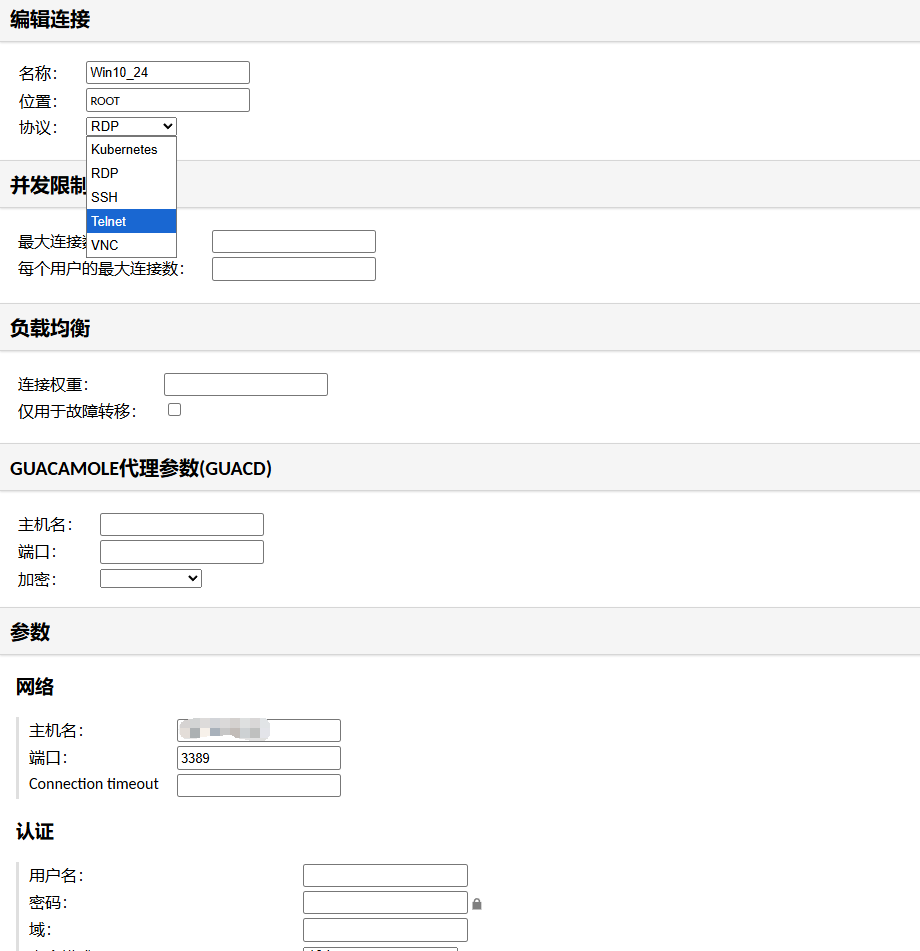Click the empty GUACD proxy 端口 field
The width and height of the screenshot is (920, 951).
(182, 551)
